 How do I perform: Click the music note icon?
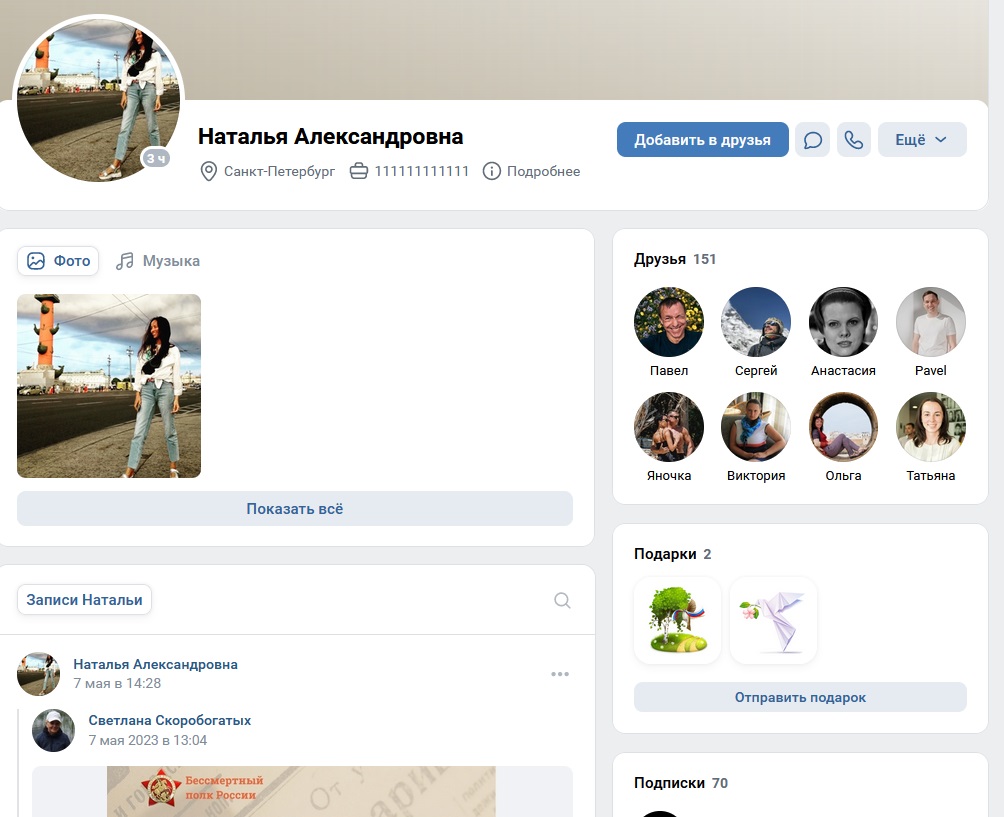click(125, 261)
